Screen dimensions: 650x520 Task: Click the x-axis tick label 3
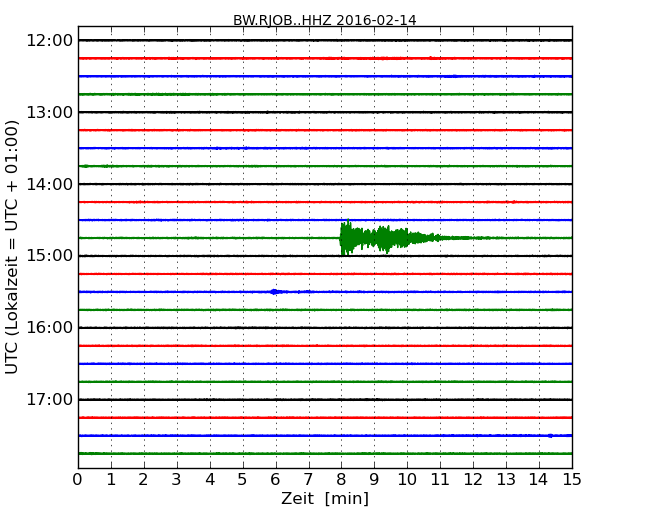177,480
